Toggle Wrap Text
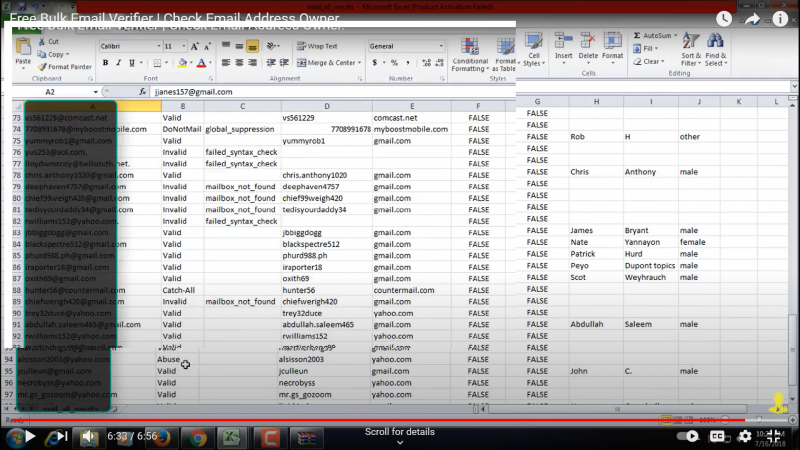 (317, 46)
